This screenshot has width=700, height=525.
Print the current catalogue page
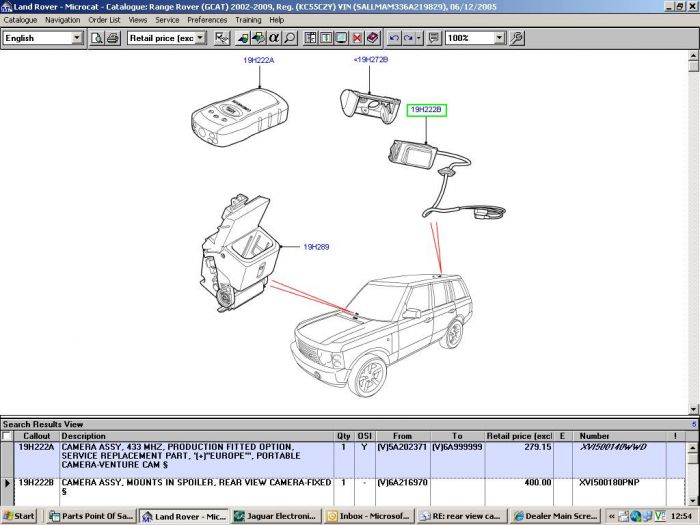112,38
